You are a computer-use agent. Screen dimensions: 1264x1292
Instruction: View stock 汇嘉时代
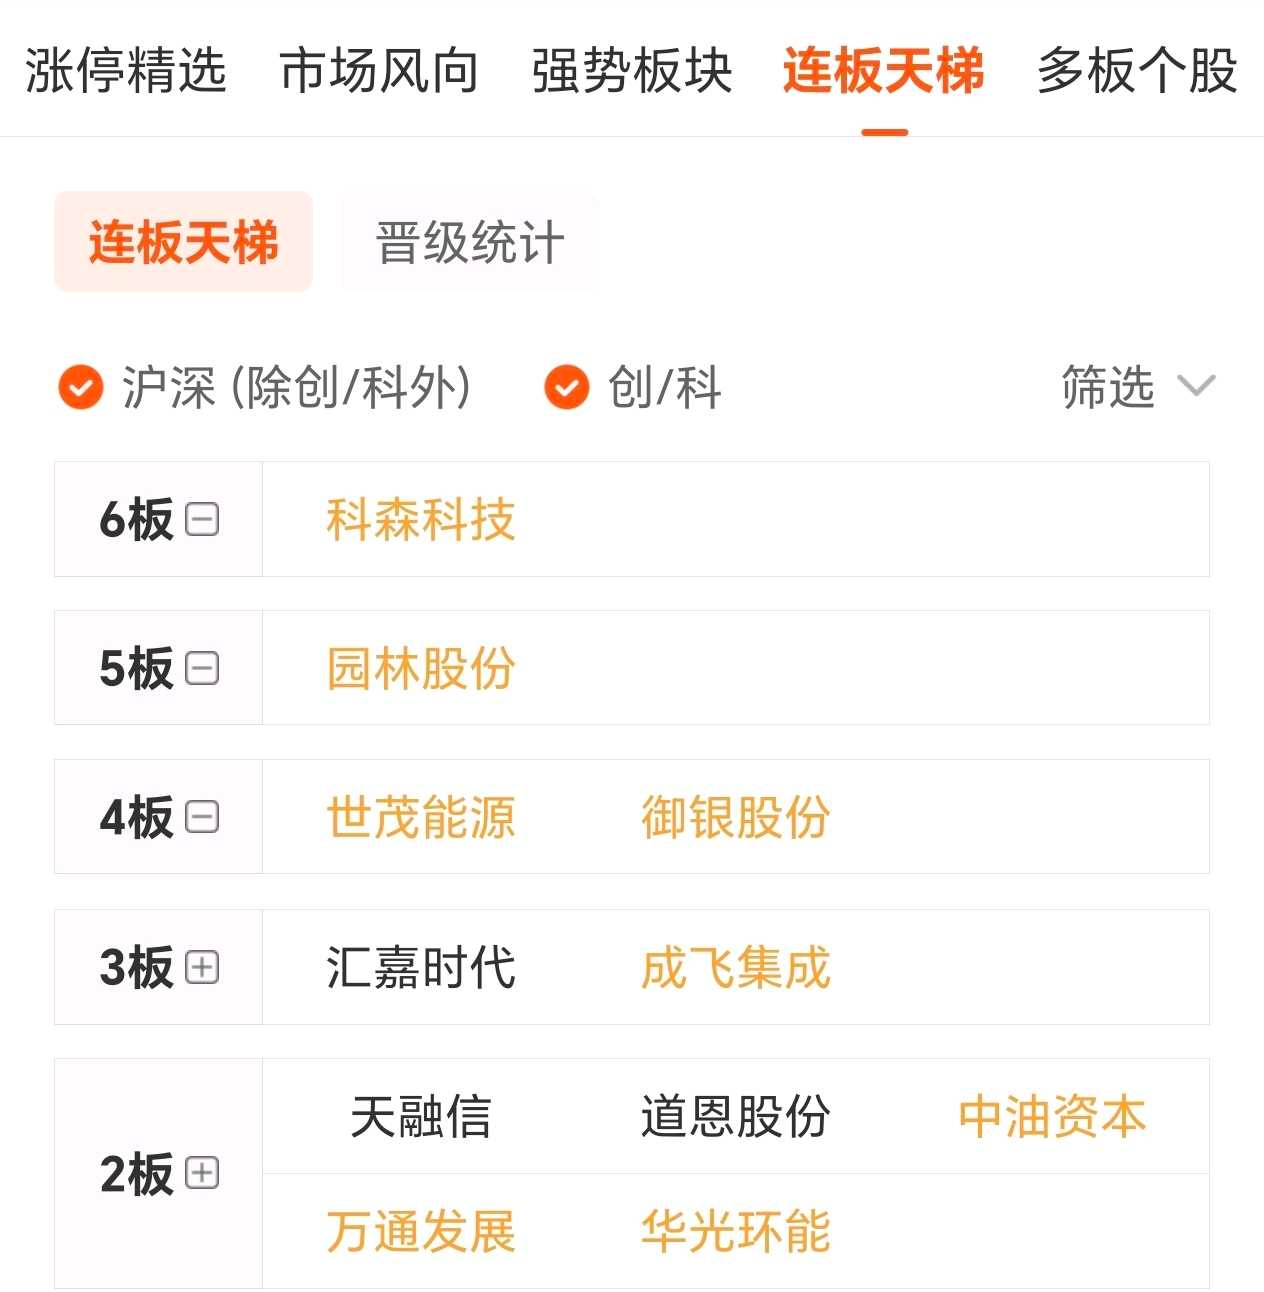[x=421, y=967]
